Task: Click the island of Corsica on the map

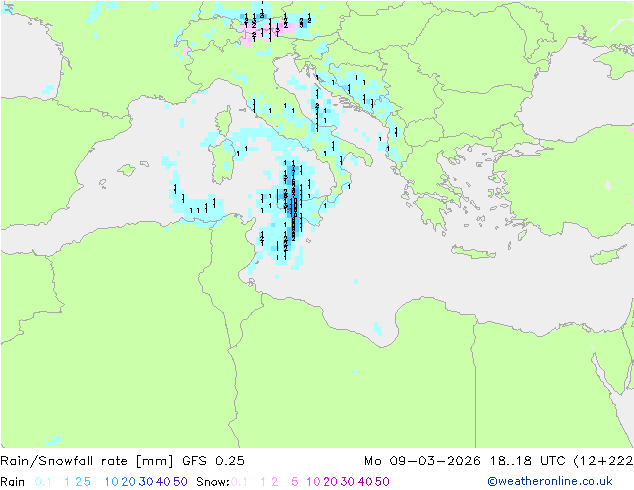Action: coord(223,121)
